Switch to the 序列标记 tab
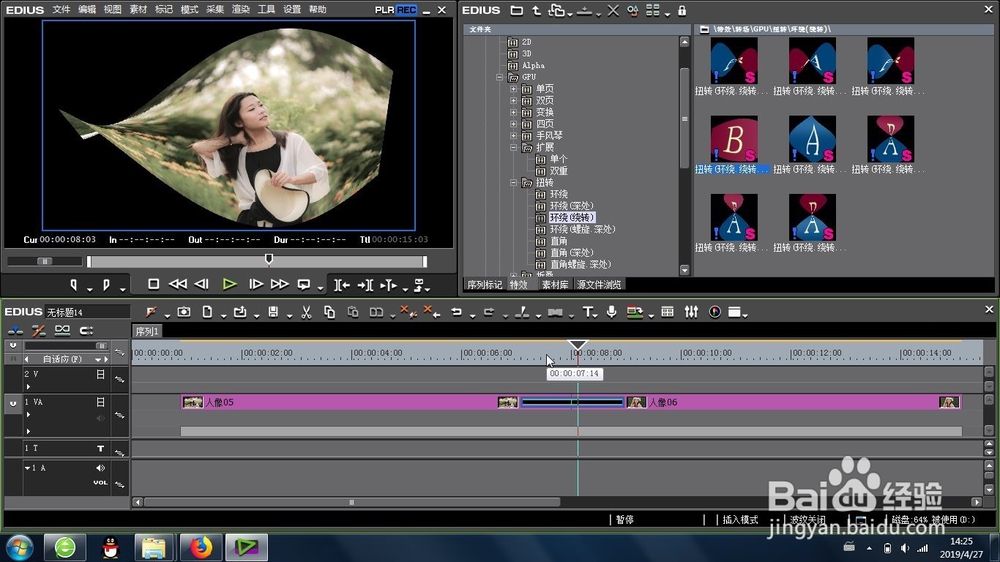This screenshot has height=562, width=1000. coord(484,285)
